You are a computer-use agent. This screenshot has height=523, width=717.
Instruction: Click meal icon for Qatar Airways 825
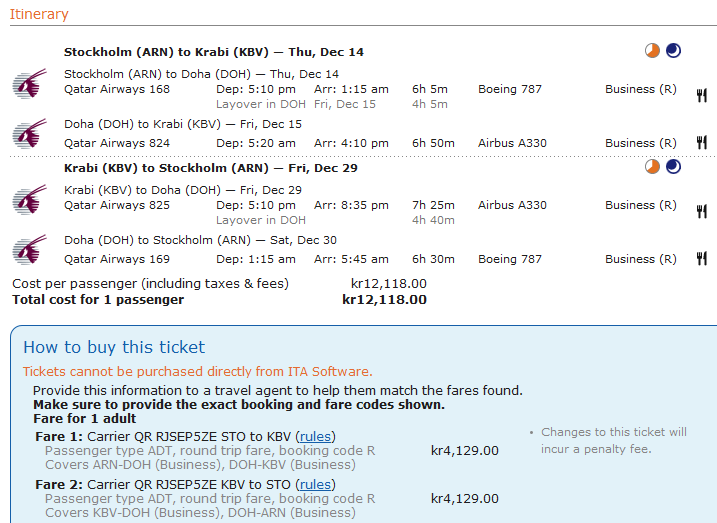coord(702,212)
